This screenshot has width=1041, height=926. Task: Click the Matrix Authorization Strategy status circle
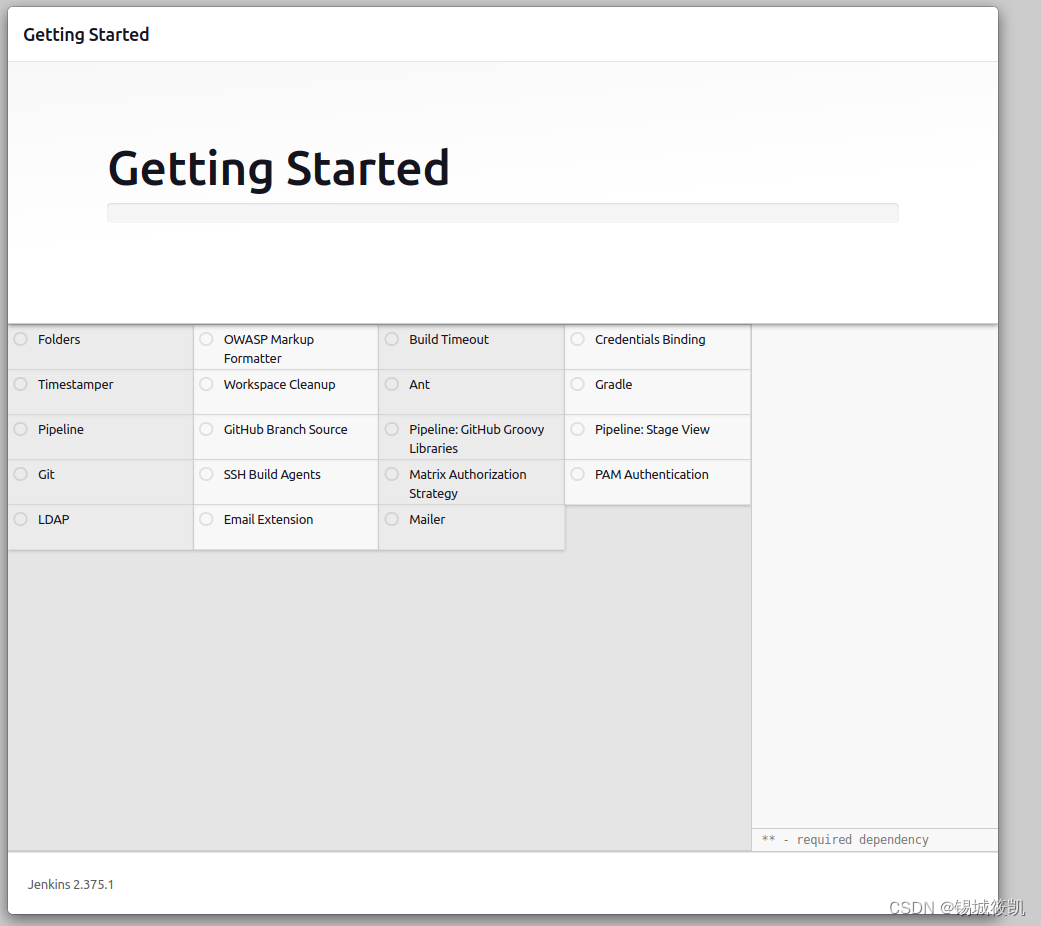coord(392,475)
